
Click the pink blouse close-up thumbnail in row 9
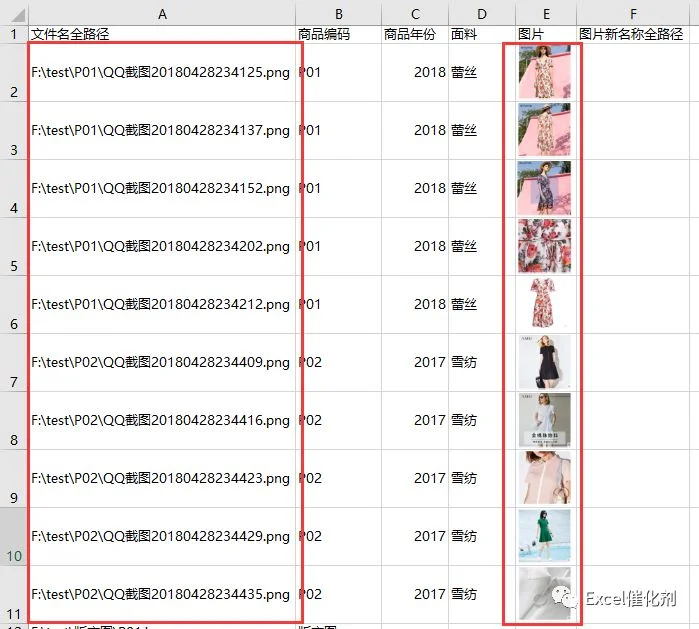pyautogui.click(x=544, y=478)
